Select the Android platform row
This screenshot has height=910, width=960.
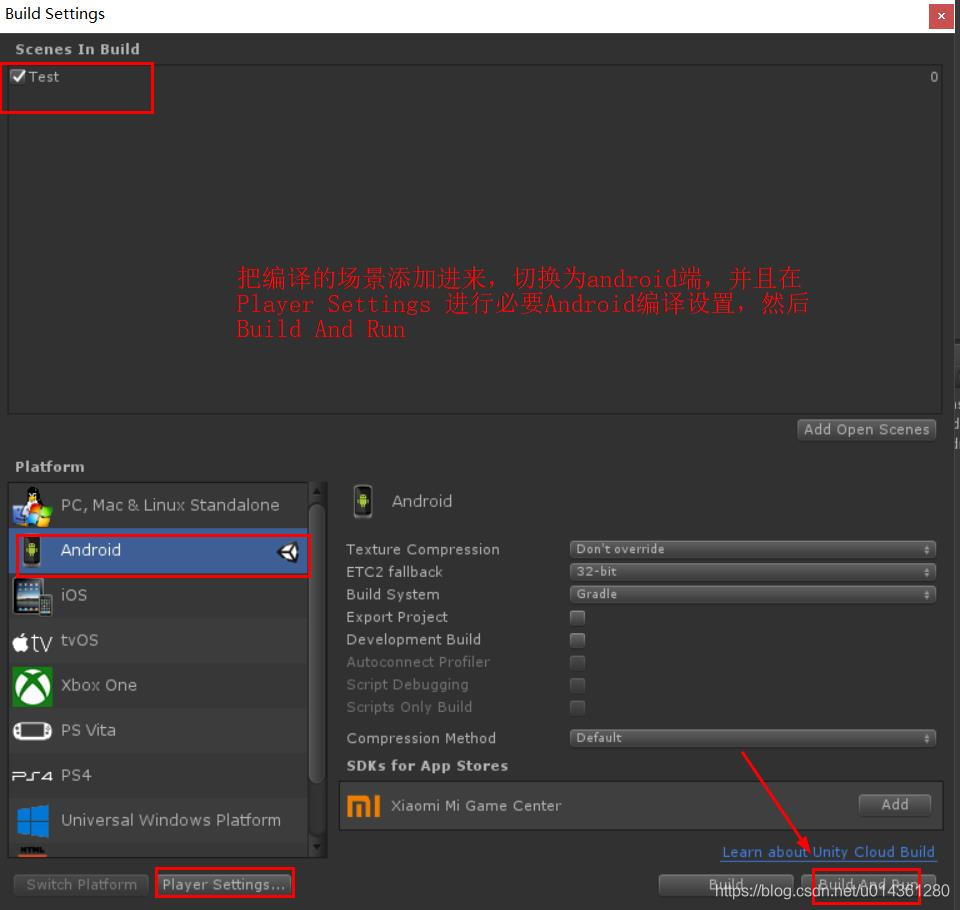[159, 551]
